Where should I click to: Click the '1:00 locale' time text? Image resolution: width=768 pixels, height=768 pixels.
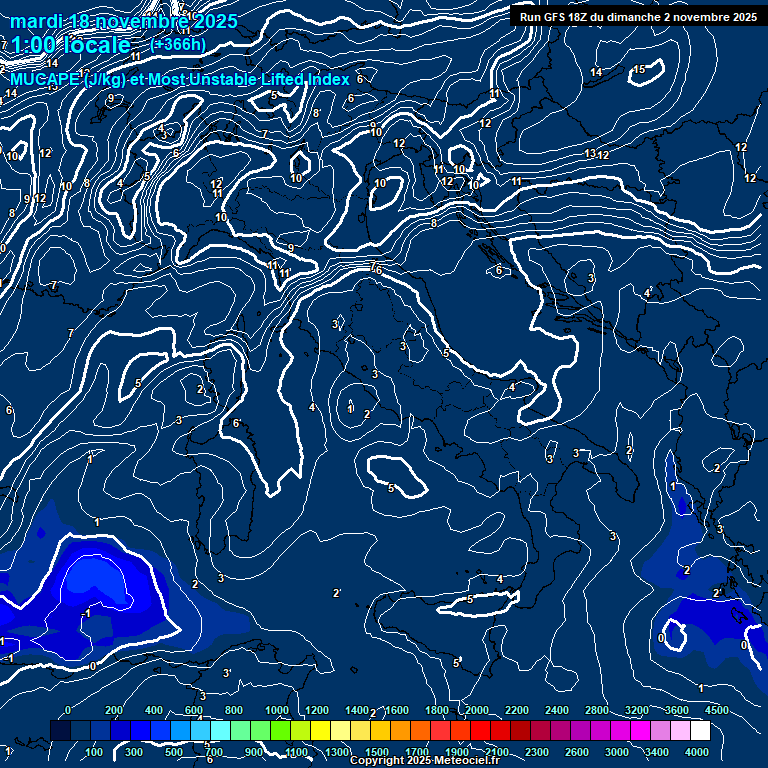click(70, 45)
